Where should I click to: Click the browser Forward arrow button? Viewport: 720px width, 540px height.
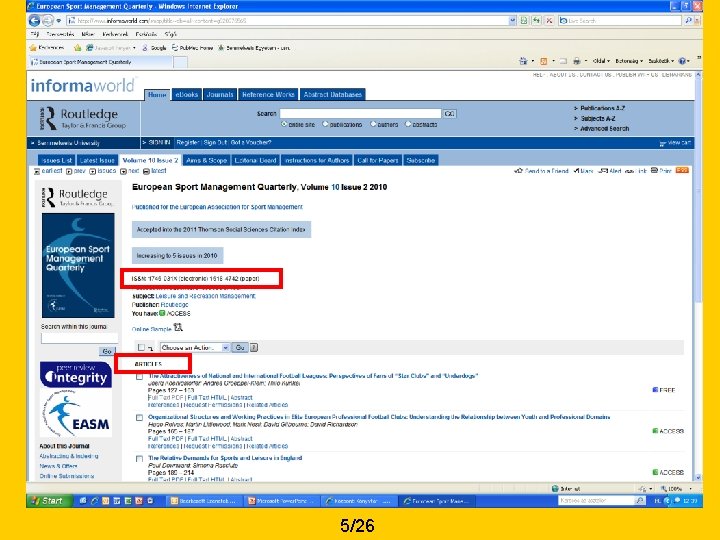coord(47,21)
